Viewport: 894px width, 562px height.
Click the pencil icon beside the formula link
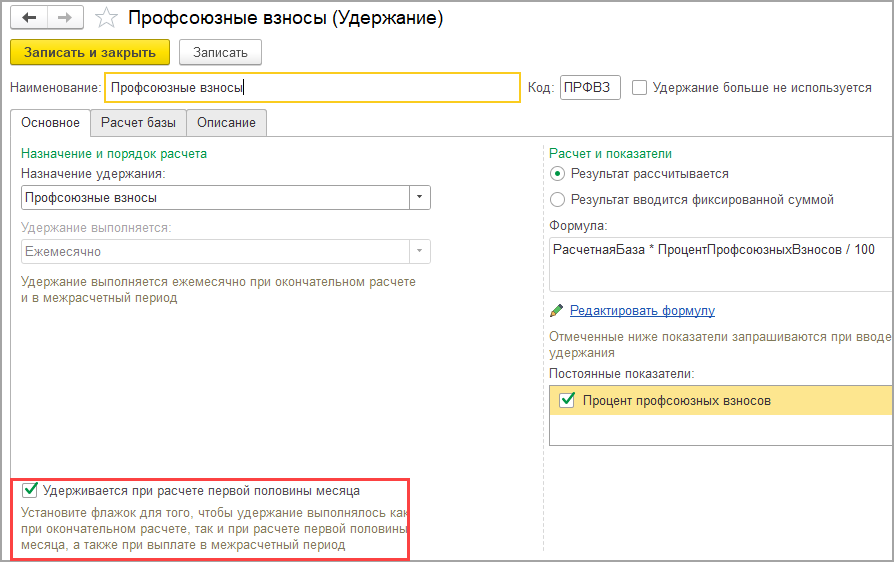tap(557, 311)
